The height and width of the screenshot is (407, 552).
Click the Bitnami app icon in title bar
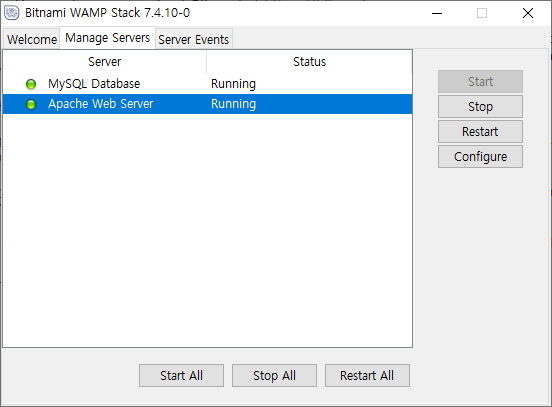point(12,13)
